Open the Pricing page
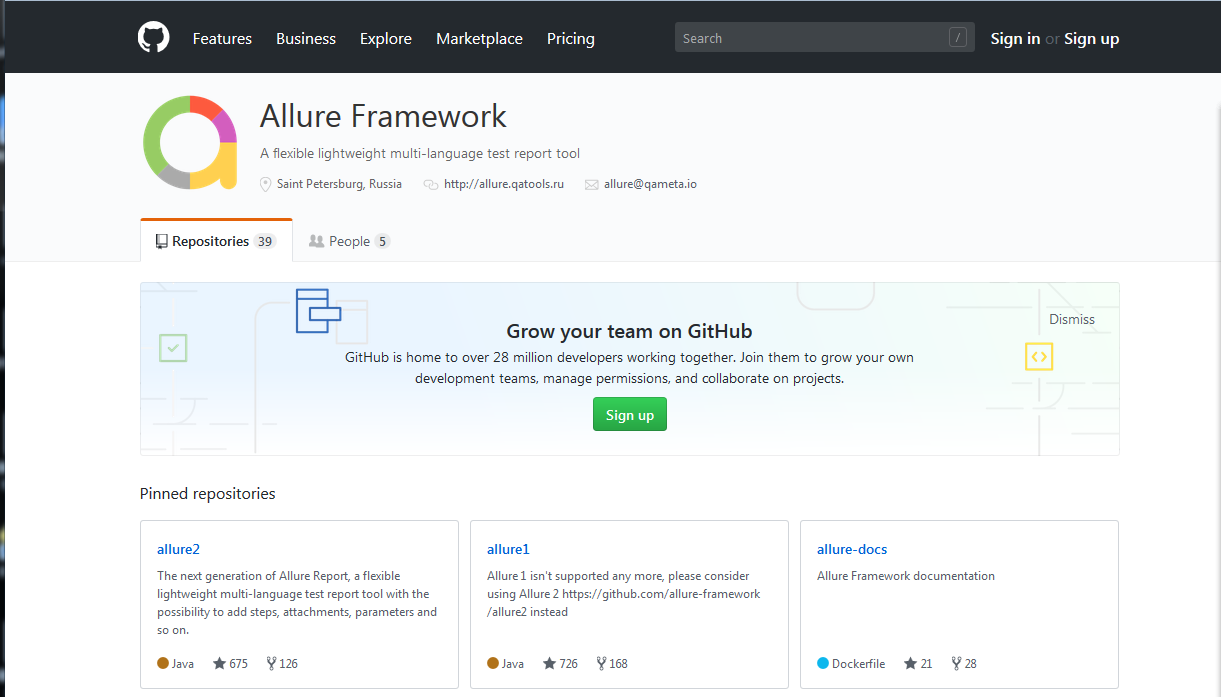The image size is (1221, 697). [x=571, y=38]
